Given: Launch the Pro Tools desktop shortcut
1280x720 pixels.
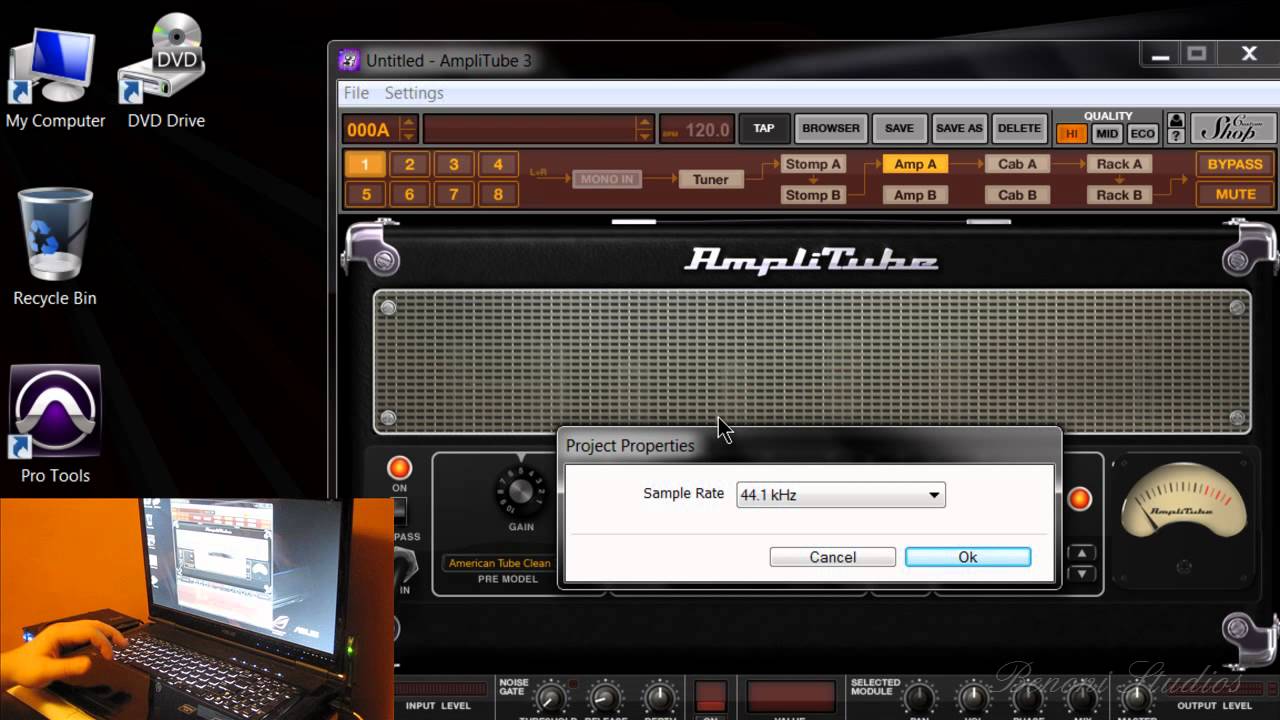Looking at the screenshot, I should click(x=55, y=424).
